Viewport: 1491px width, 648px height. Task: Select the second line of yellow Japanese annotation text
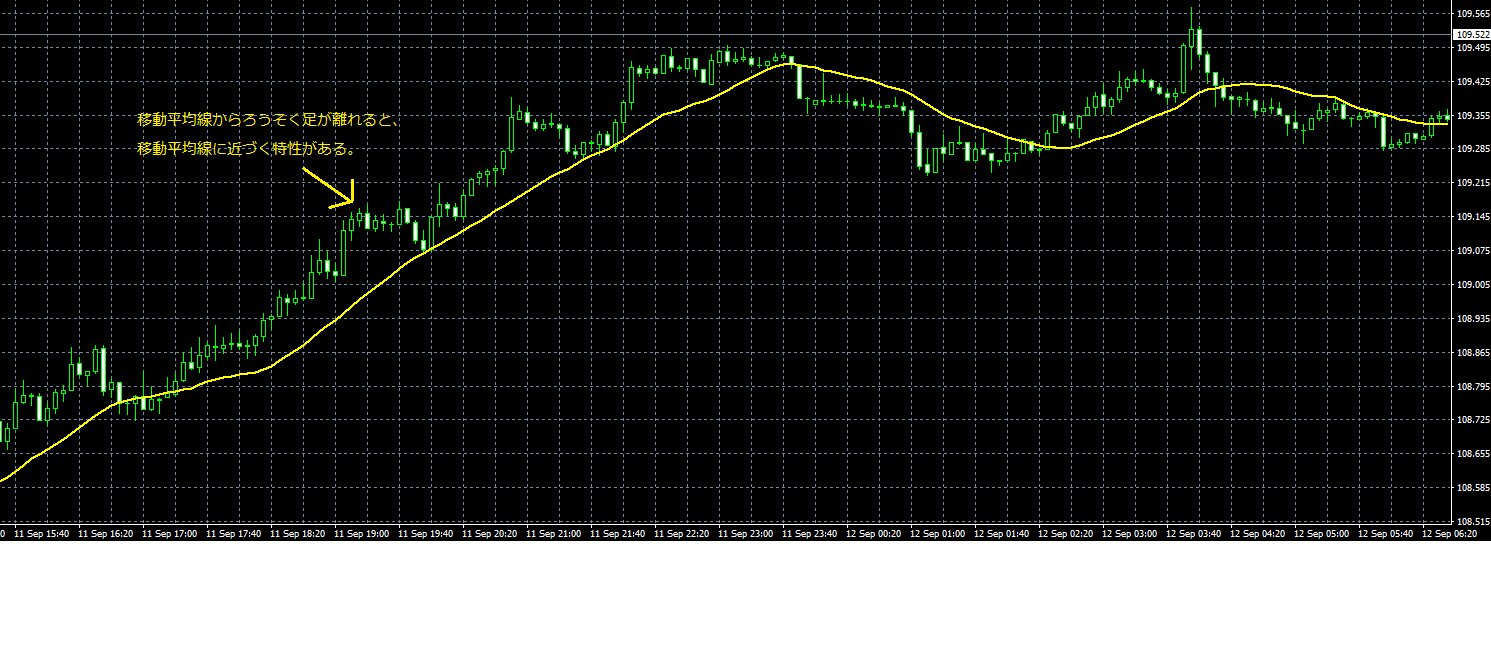coord(248,150)
